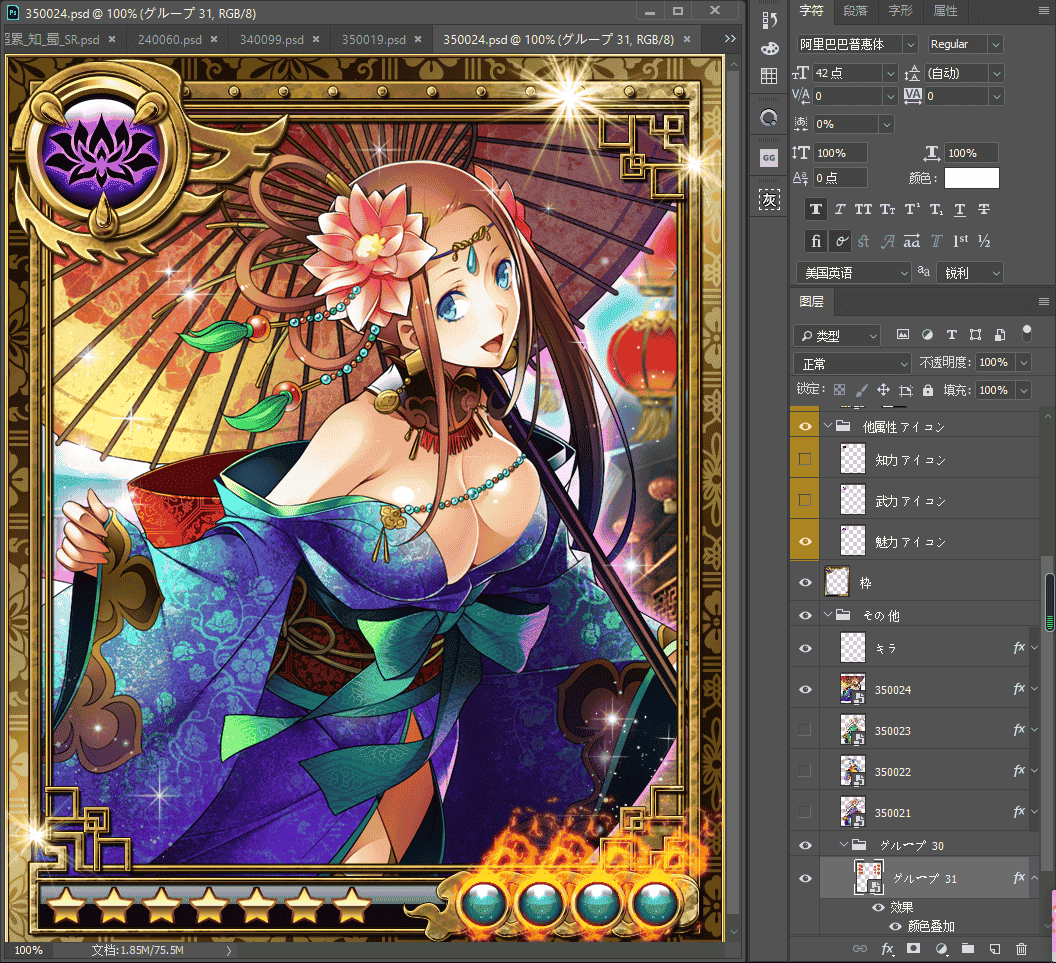Filter layers by adjustment layer icon
The height and width of the screenshot is (963, 1056).
point(927,335)
